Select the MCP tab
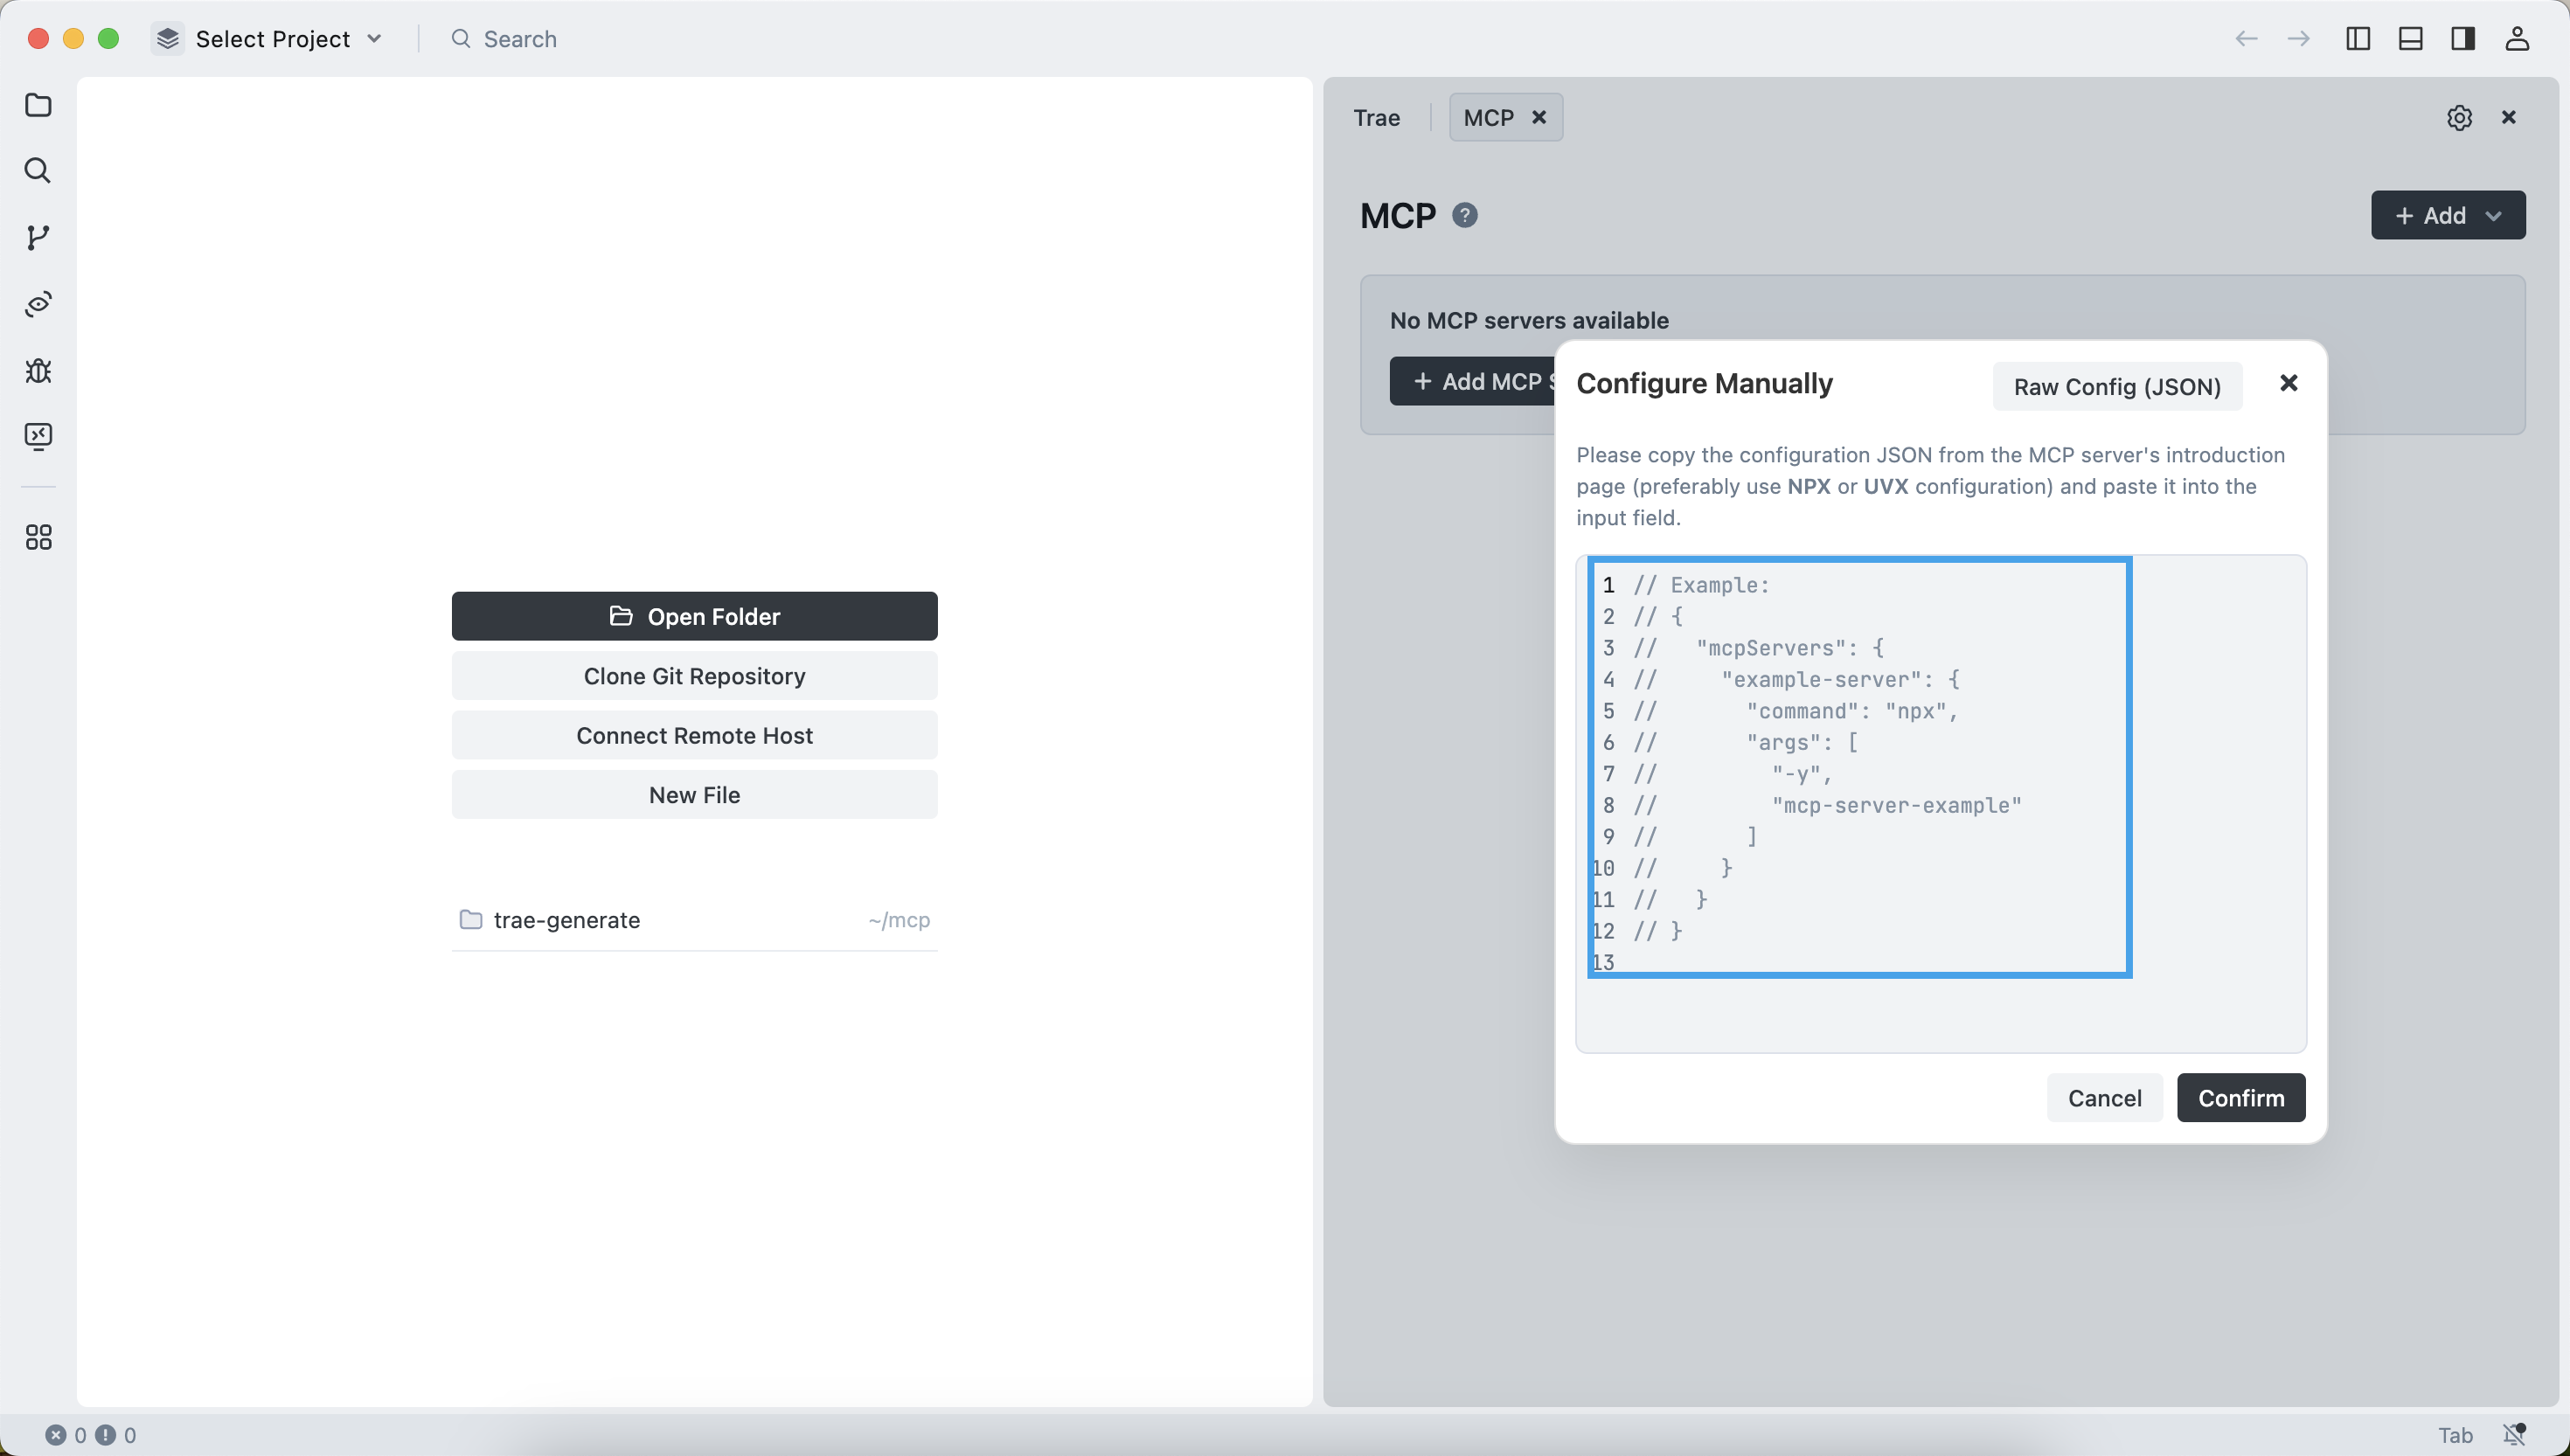 coord(1488,118)
